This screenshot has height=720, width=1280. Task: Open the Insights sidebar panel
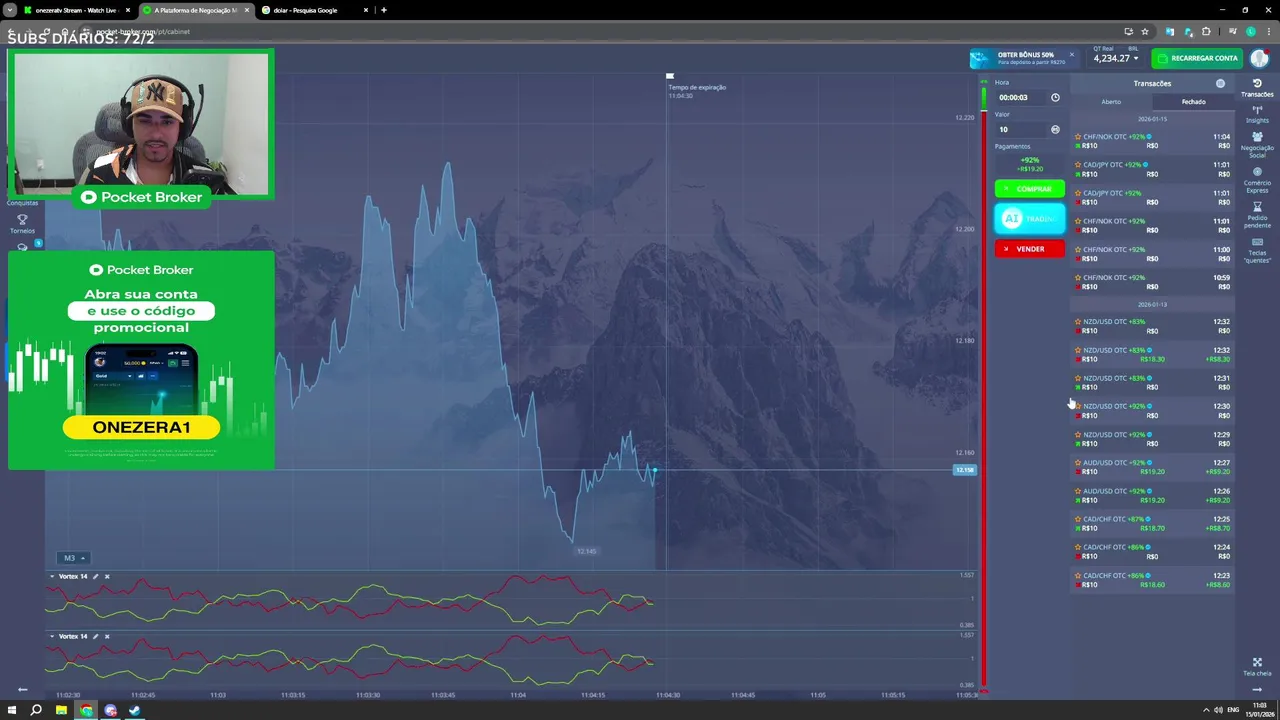coord(1257,114)
